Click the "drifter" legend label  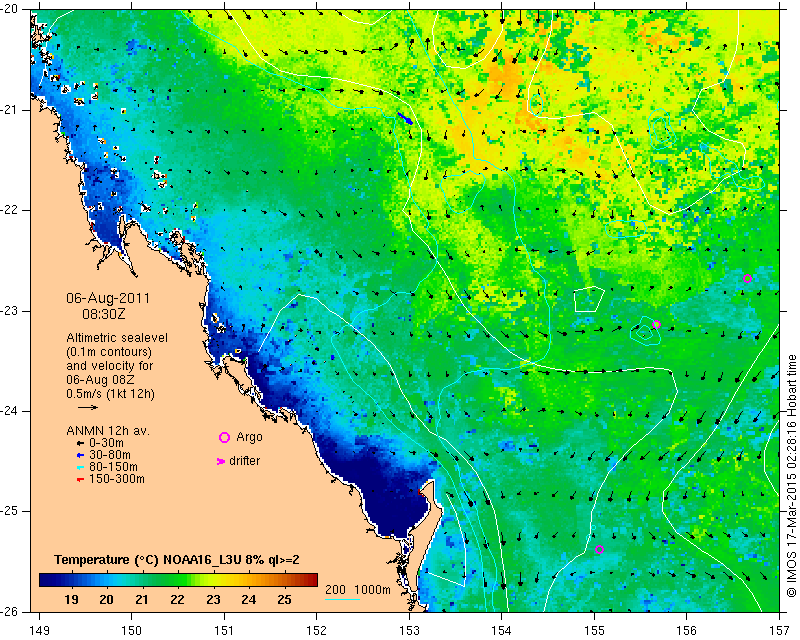coord(244,461)
